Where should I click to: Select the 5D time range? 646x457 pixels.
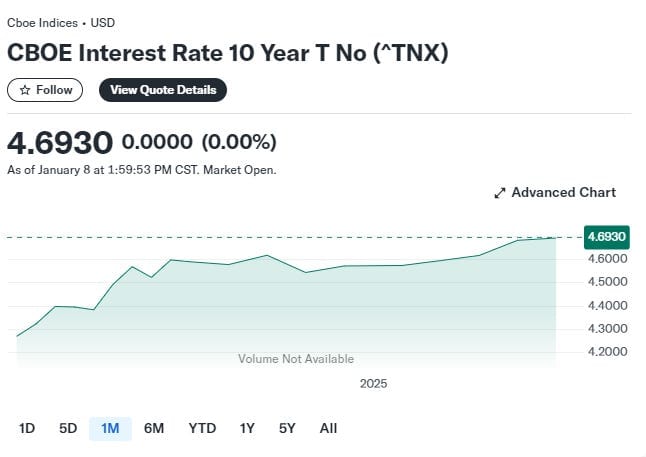pos(68,429)
